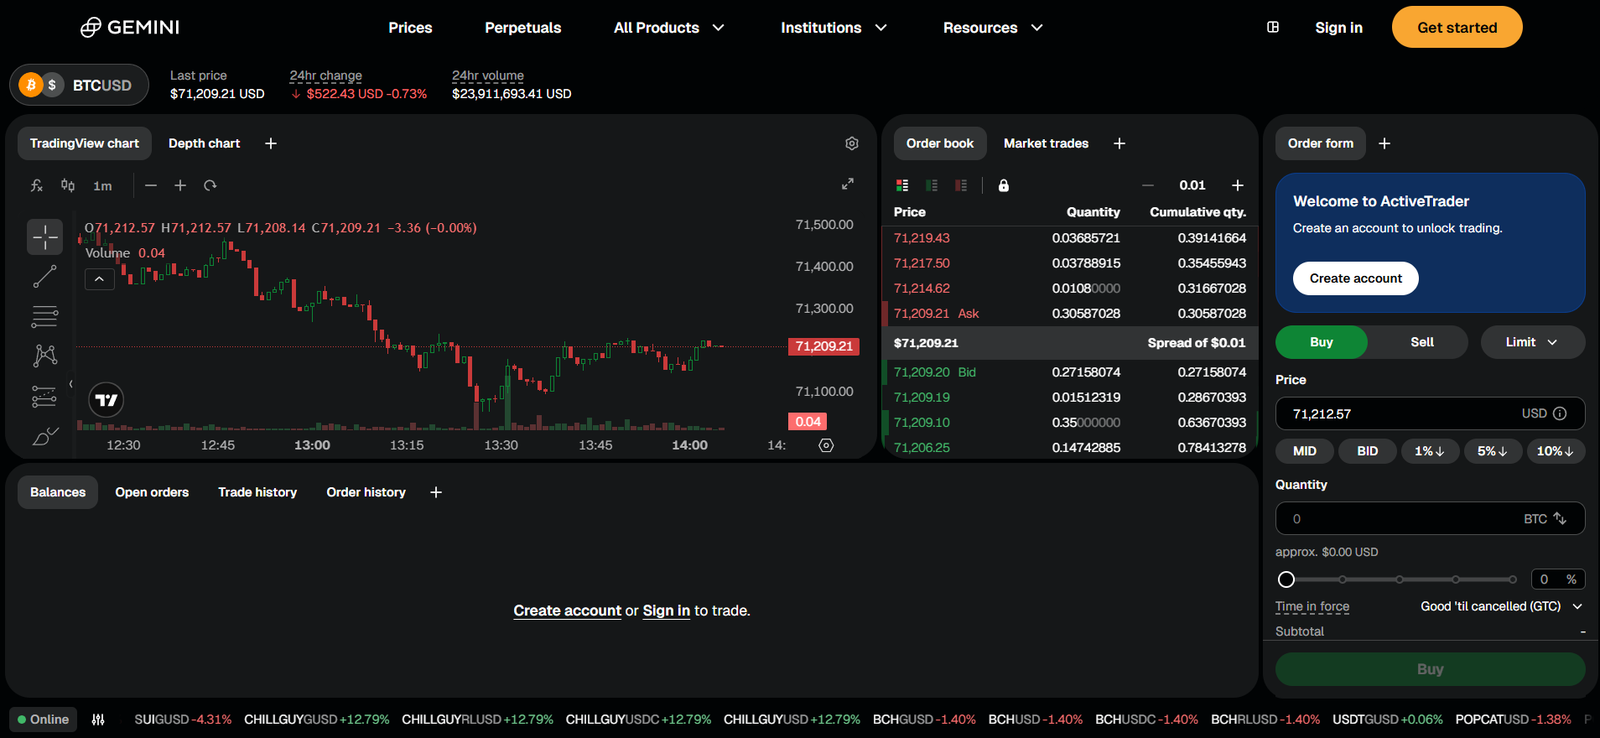Collapse the drawing toolbar arrow
The image size is (1600, 738).
[71, 384]
